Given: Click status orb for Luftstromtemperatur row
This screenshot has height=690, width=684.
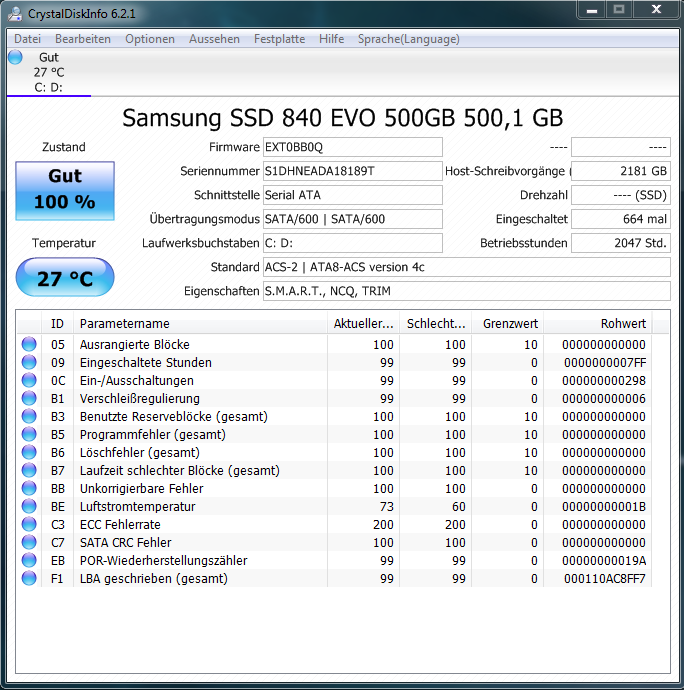Looking at the screenshot, I should [x=29, y=506].
